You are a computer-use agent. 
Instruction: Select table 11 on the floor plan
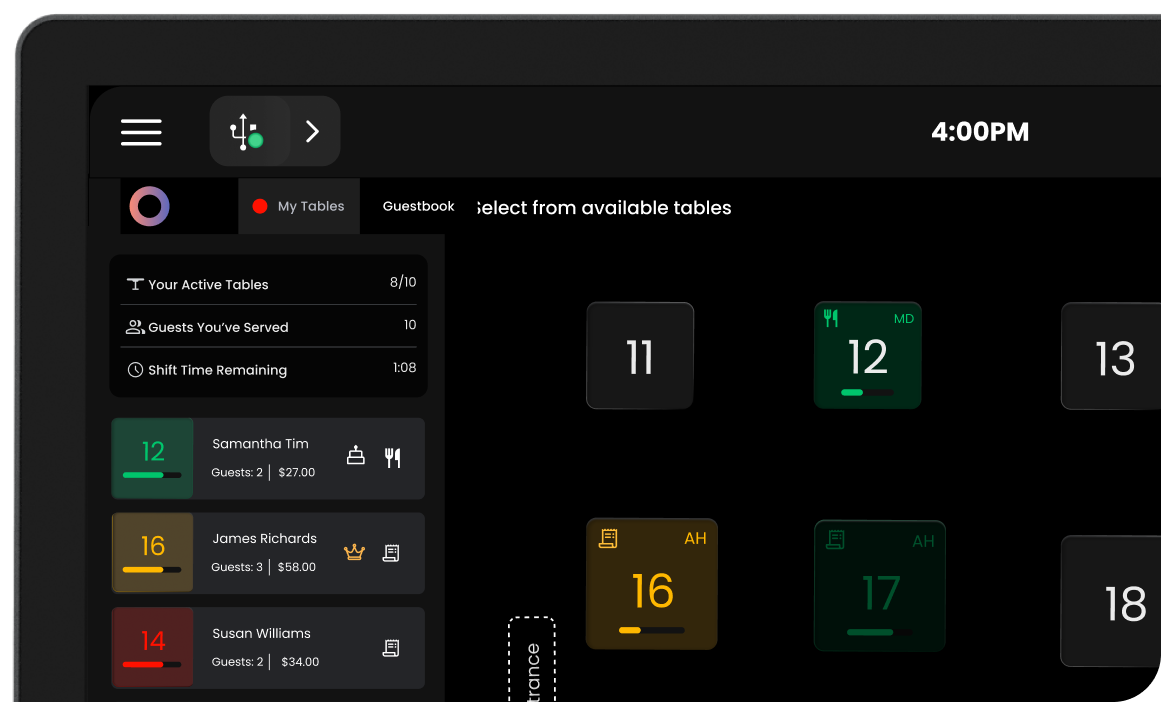pyautogui.click(x=640, y=356)
